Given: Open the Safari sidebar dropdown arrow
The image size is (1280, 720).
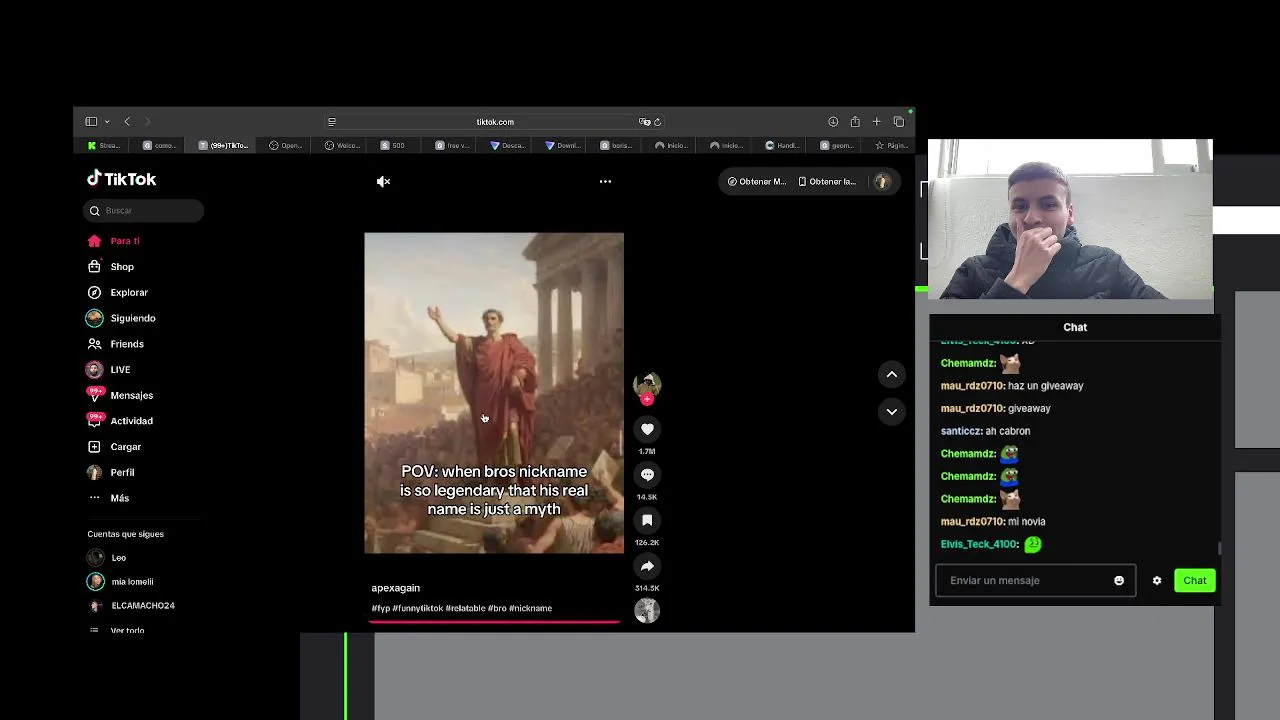Looking at the screenshot, I should (107, 122).
